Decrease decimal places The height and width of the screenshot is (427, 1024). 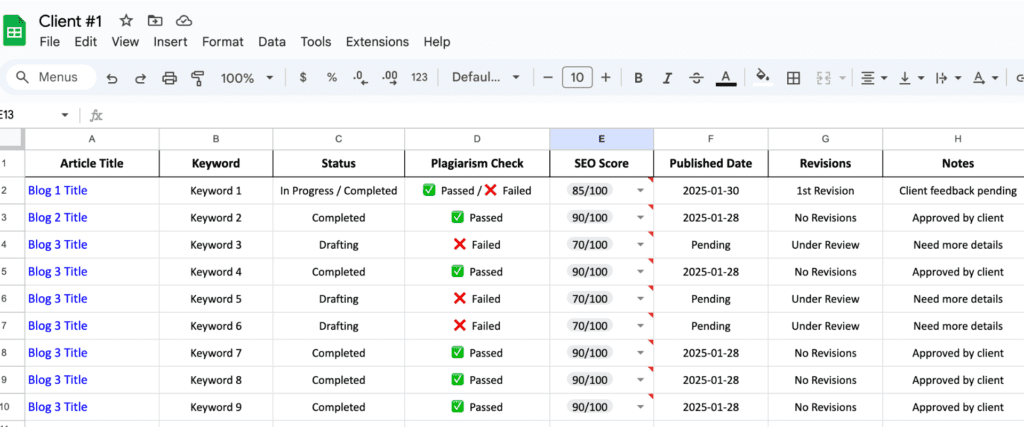360,78
